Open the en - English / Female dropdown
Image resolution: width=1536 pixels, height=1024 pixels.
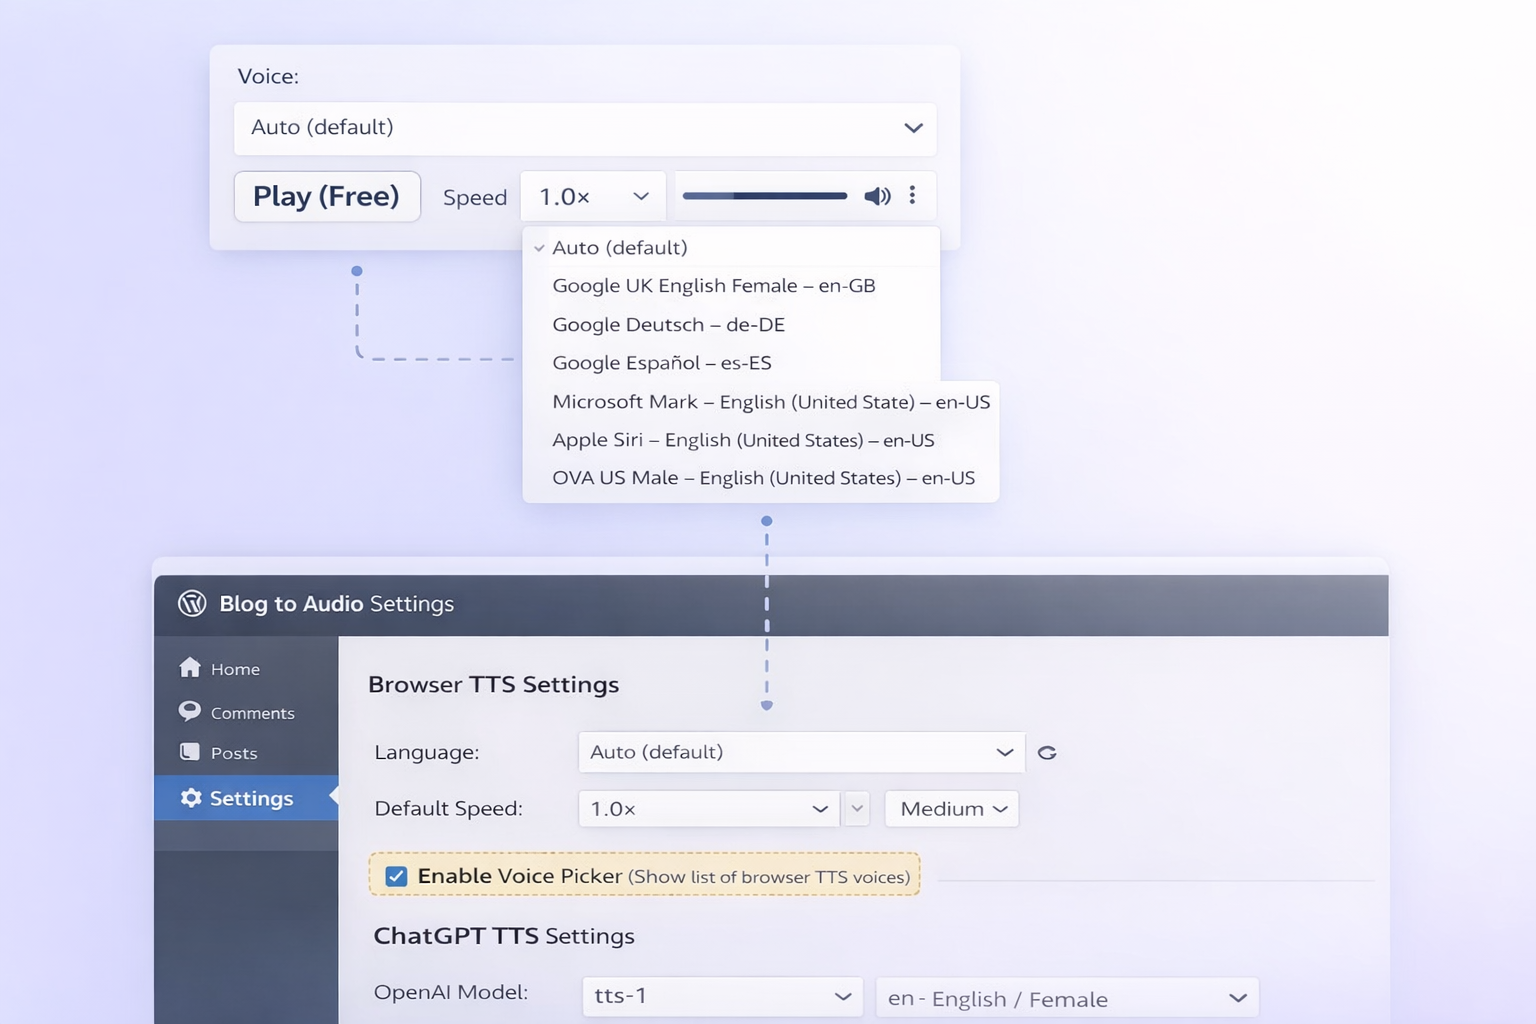1066,998
